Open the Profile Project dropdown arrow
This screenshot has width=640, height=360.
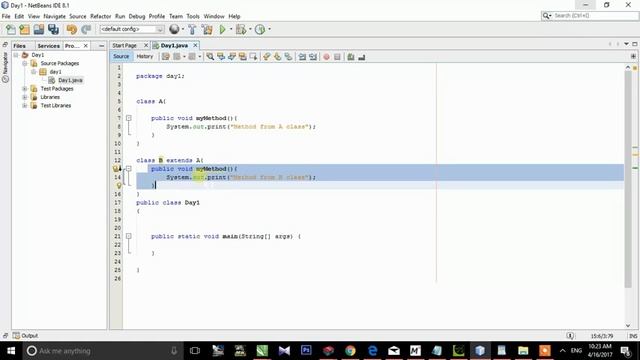269,29
